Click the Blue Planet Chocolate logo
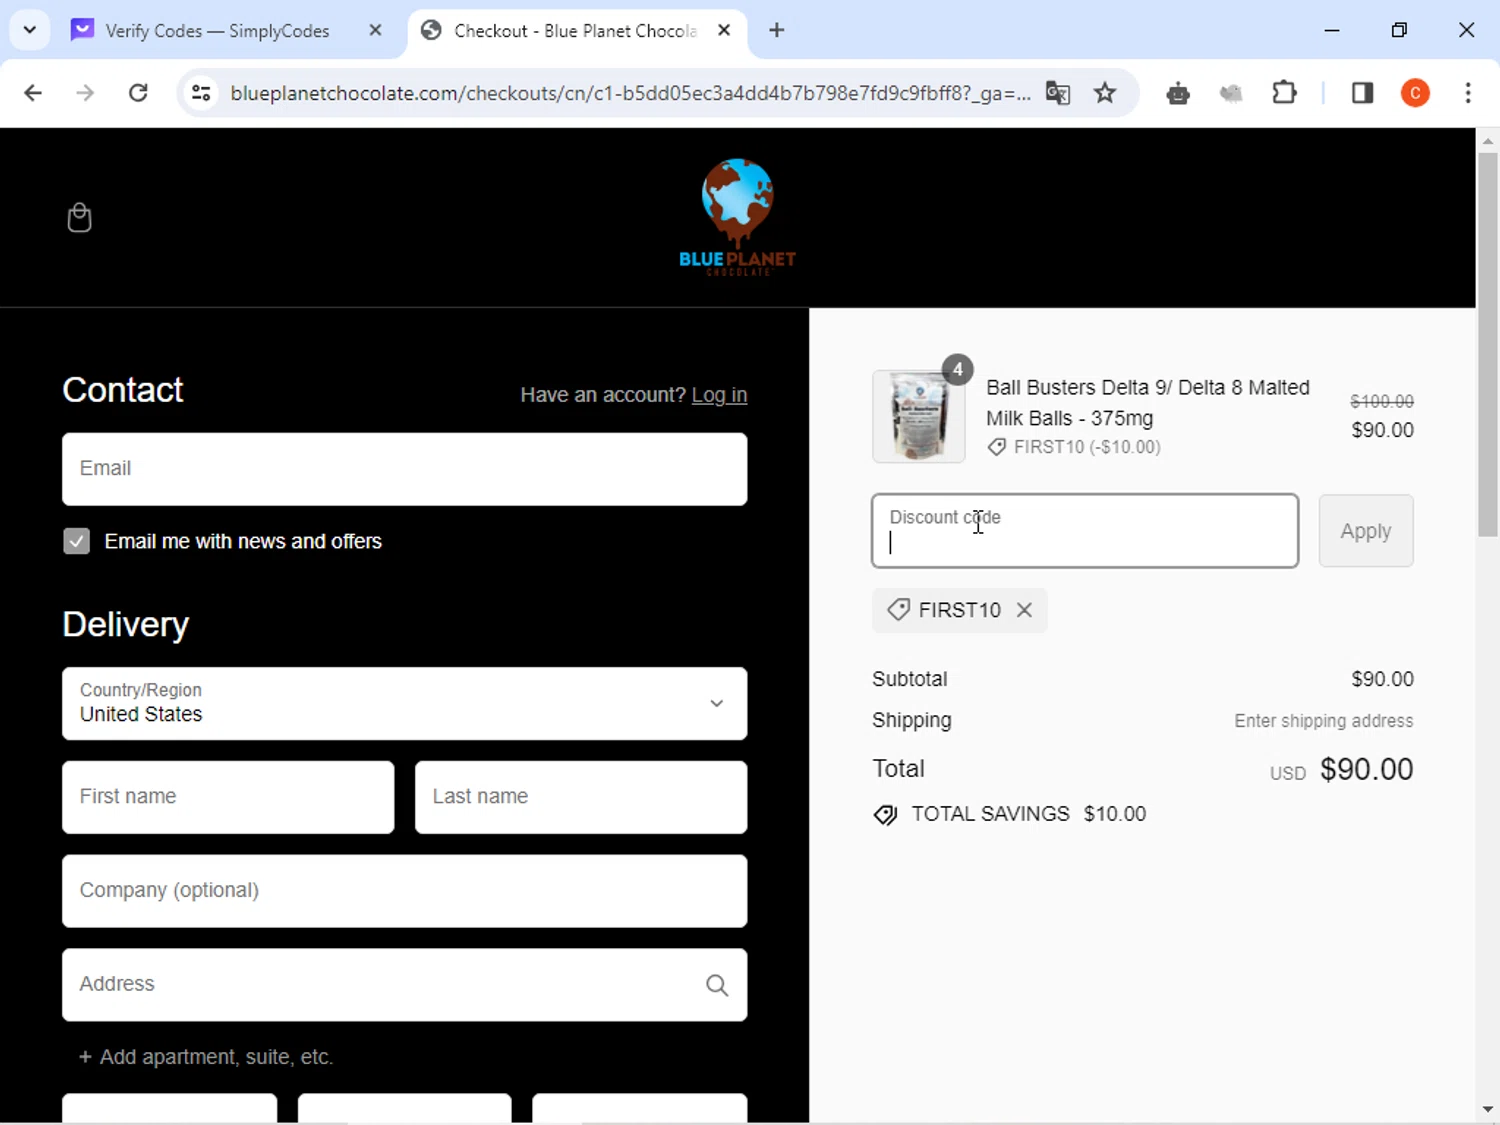This screenshot has width=1500, height=1125. [x=738, y=217]
